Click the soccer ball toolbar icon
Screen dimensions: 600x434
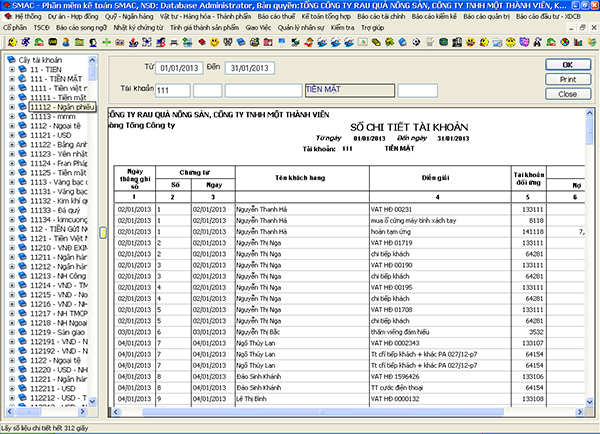point(416,42)
